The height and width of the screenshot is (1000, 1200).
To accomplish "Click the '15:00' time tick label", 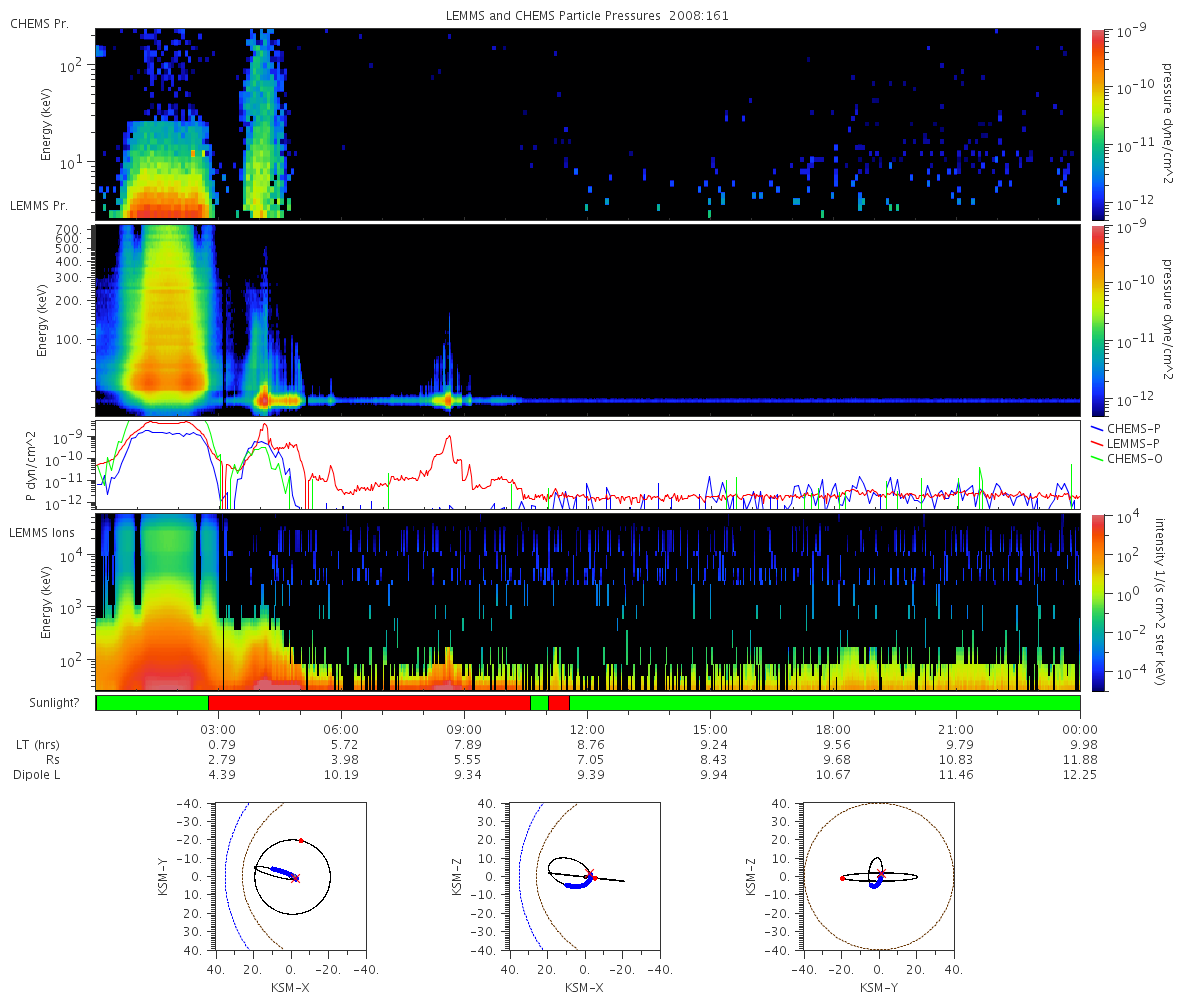I will click(711, 729).
